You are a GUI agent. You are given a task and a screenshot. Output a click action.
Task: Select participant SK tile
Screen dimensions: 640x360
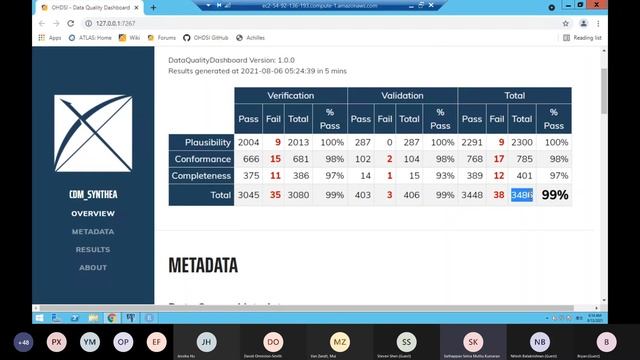473,342
